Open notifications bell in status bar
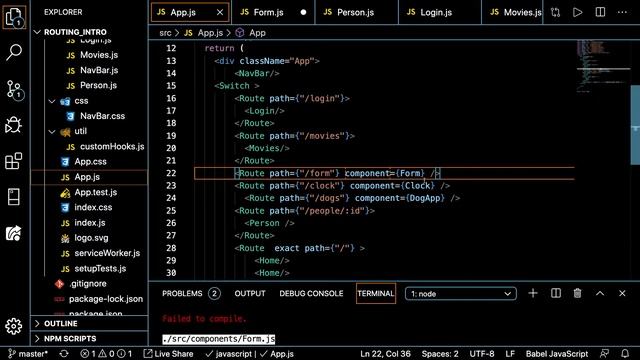Viewport: 640px width, 360px height. (x=624, y=353)
